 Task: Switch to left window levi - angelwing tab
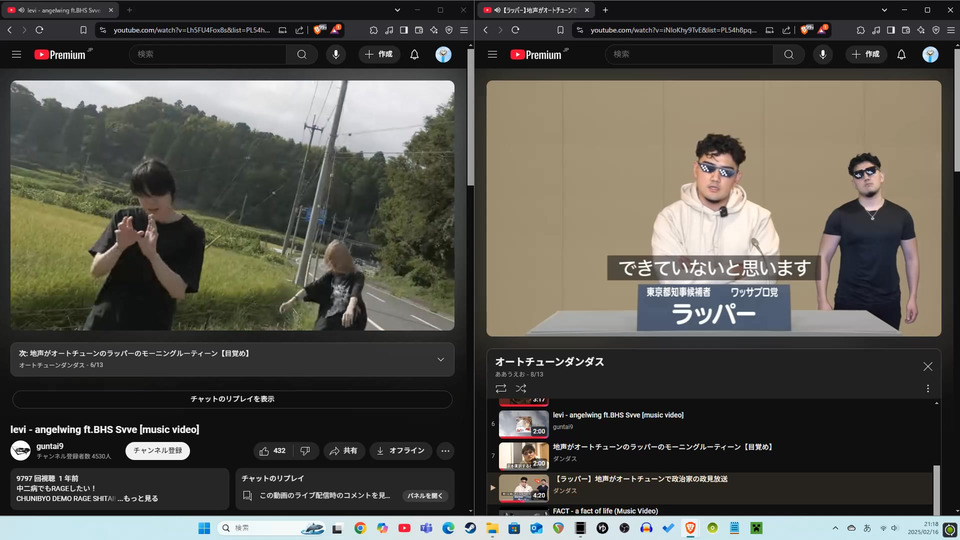[x=59, y=10]
